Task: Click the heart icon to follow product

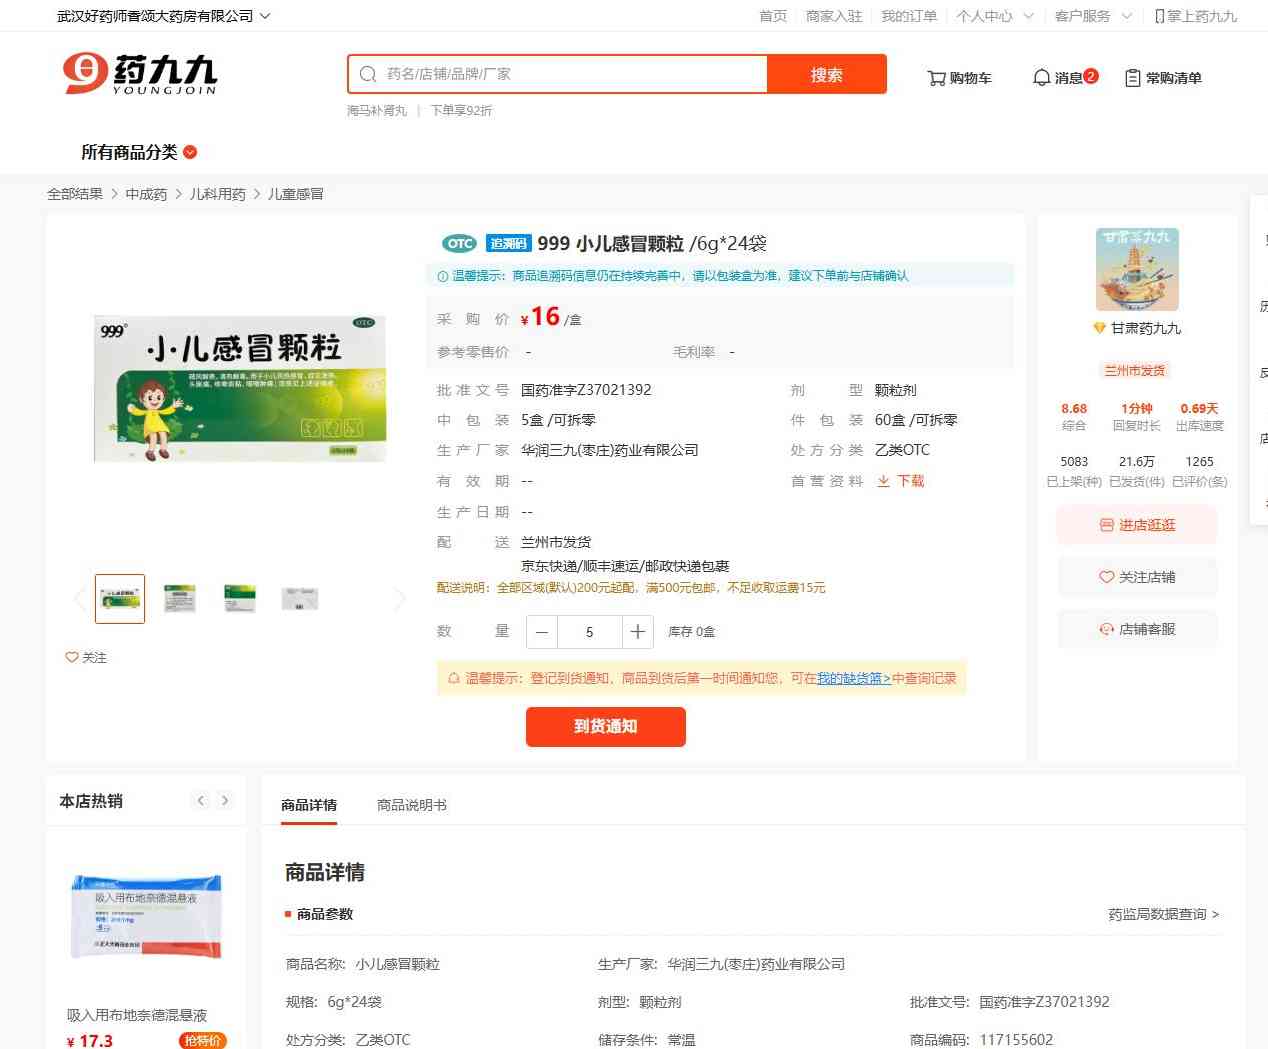Action: coord(72,657)
